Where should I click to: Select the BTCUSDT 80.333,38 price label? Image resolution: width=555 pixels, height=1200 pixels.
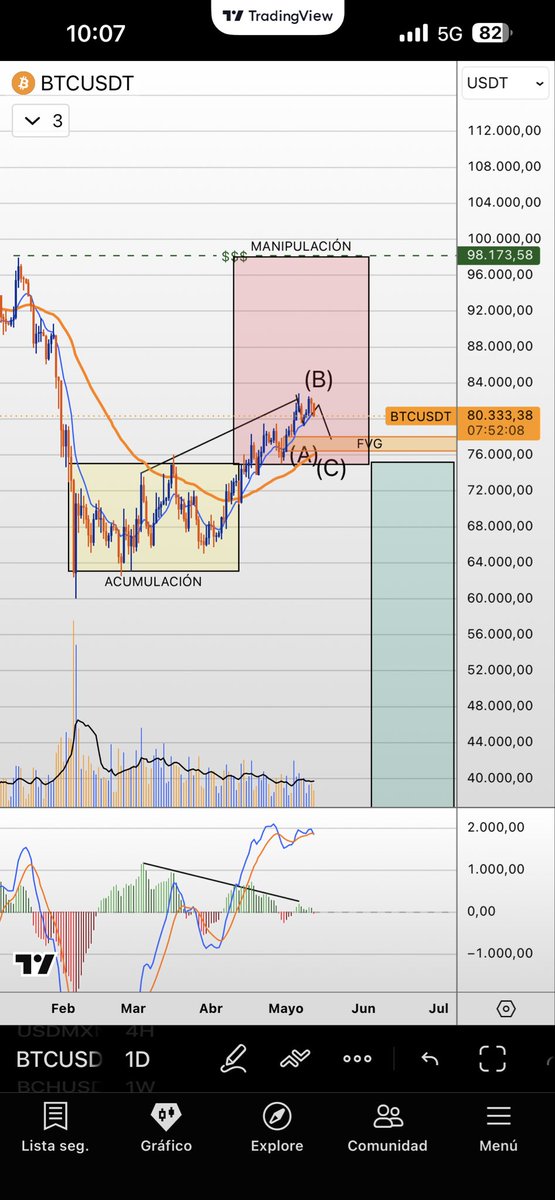pyautogui.click(x=462, y=422)
